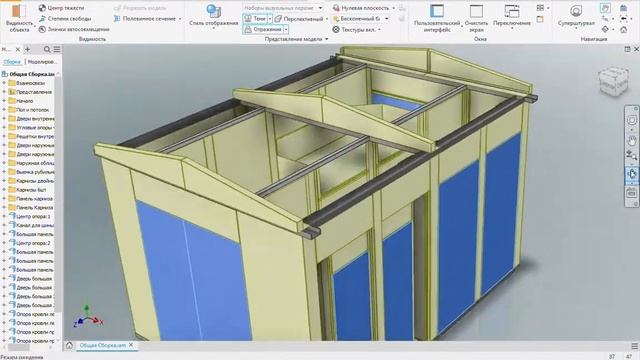Switch to the Сборка browser tab
Image resolution: width=640 pixels, height=360 pixels.
(x=12, y=62)
